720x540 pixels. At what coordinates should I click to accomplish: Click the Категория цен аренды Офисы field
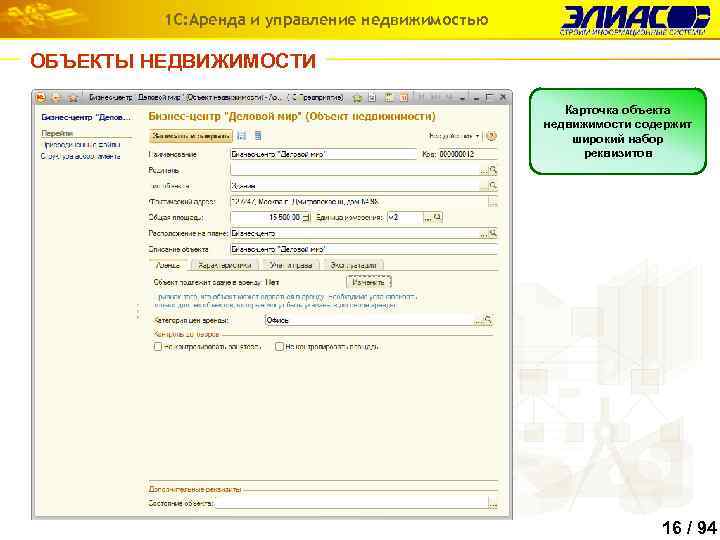click(x=369, y=320)
